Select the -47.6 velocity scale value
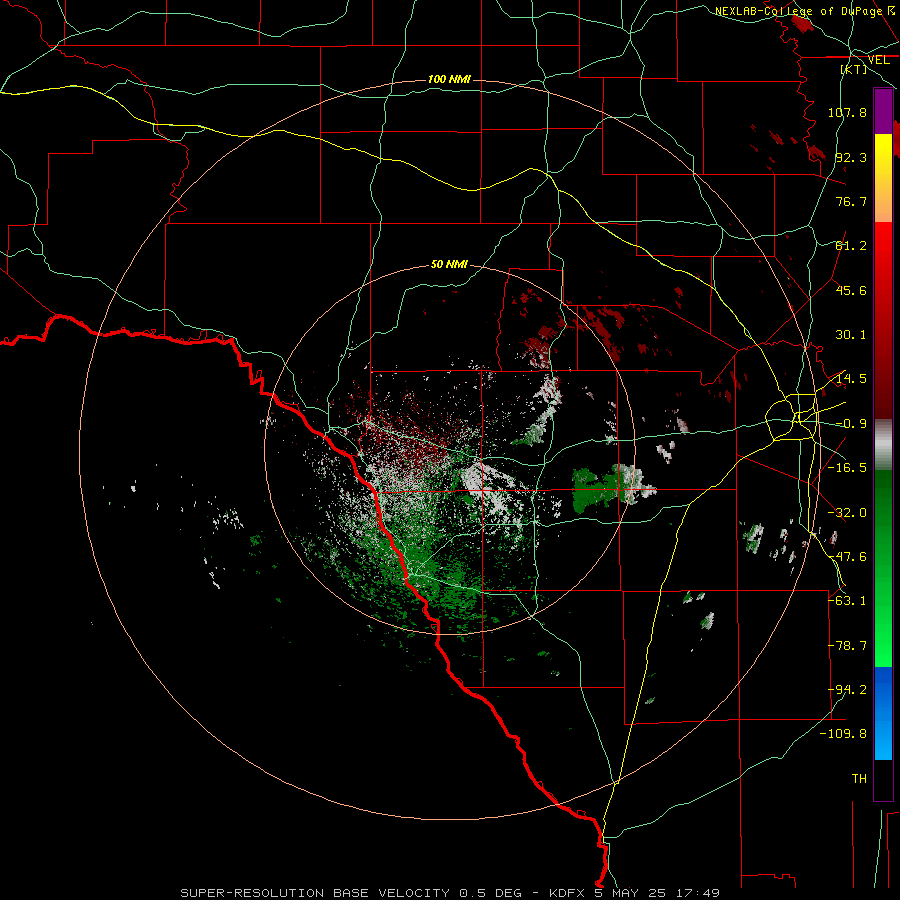The width and height of the screenshot is (900, 900). 847,556
